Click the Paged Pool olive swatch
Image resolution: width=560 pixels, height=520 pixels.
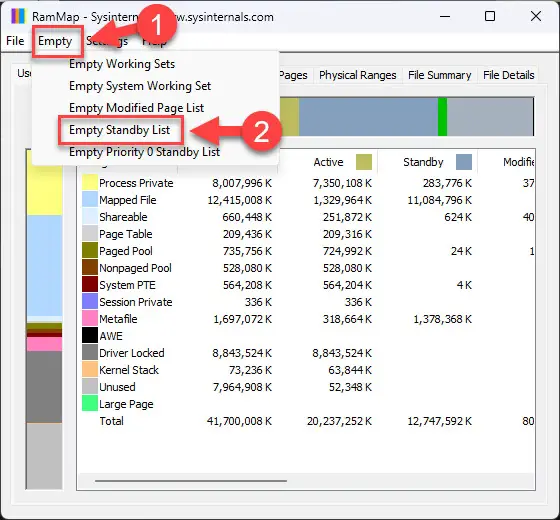[x=90, y=250]
